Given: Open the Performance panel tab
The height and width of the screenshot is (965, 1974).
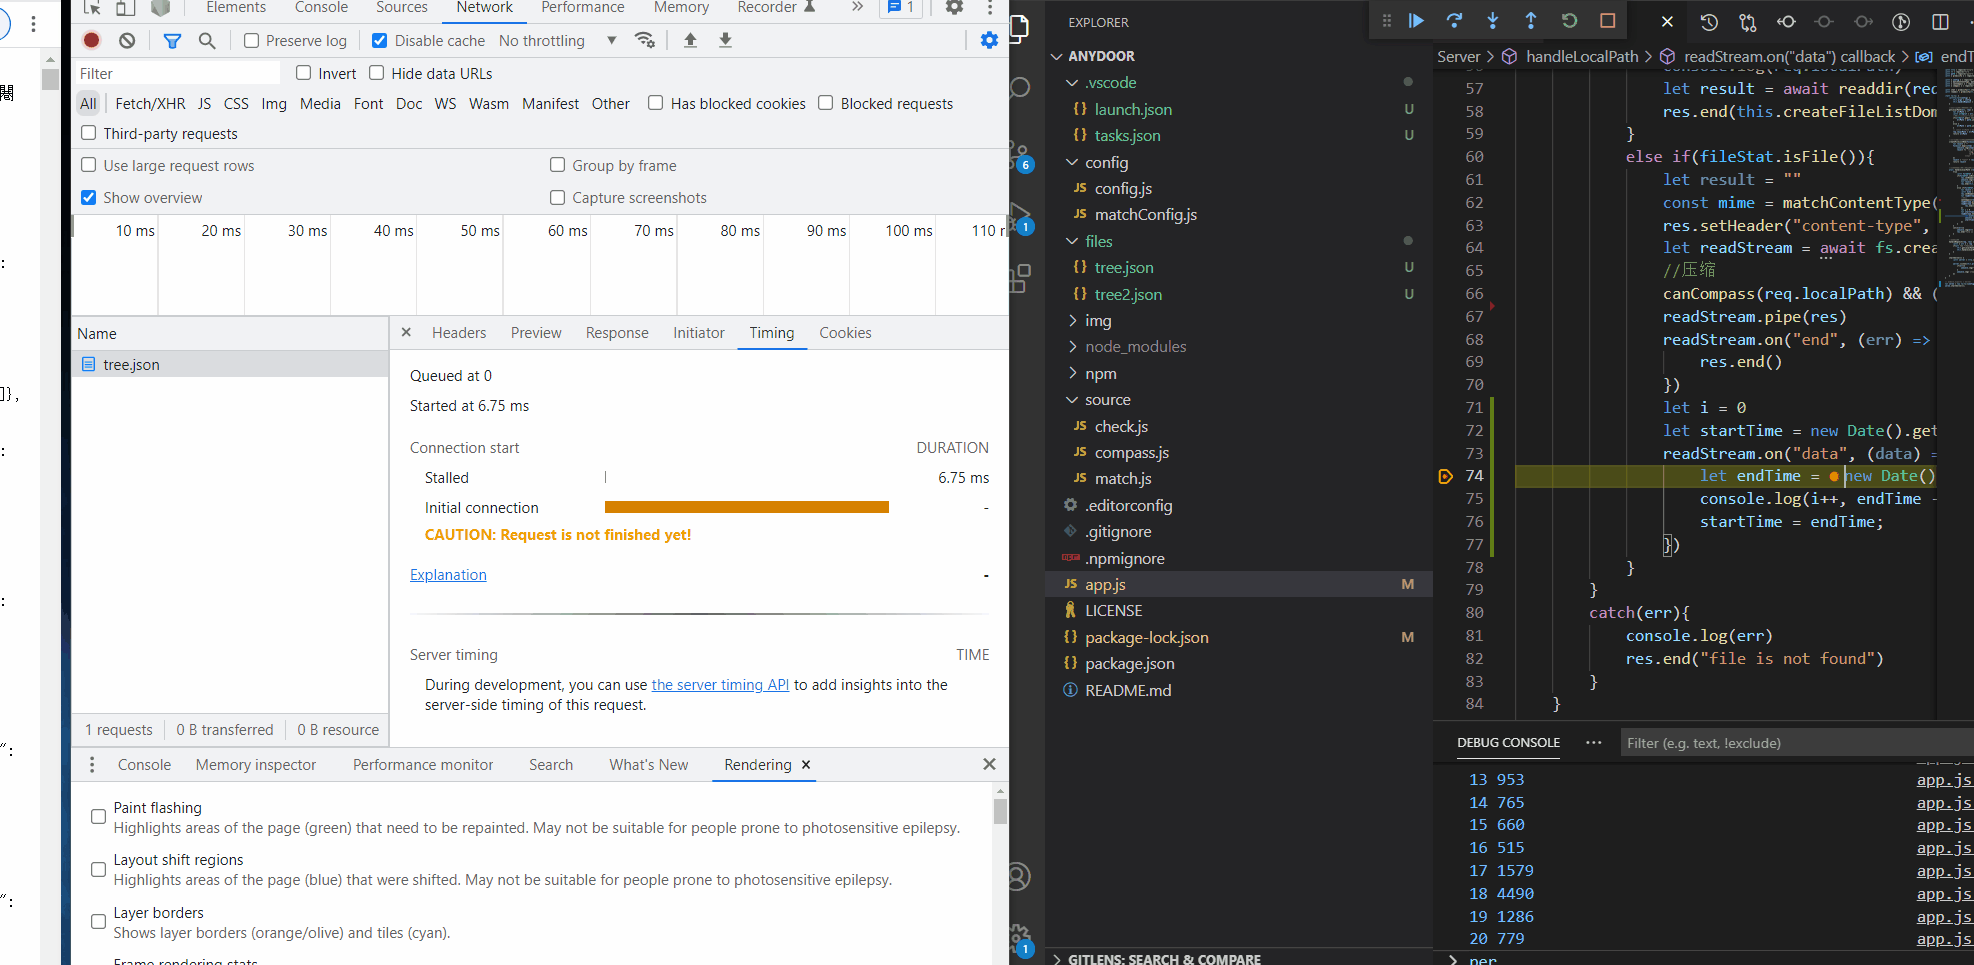Looking at the screenshot, I should click(583, 7).
